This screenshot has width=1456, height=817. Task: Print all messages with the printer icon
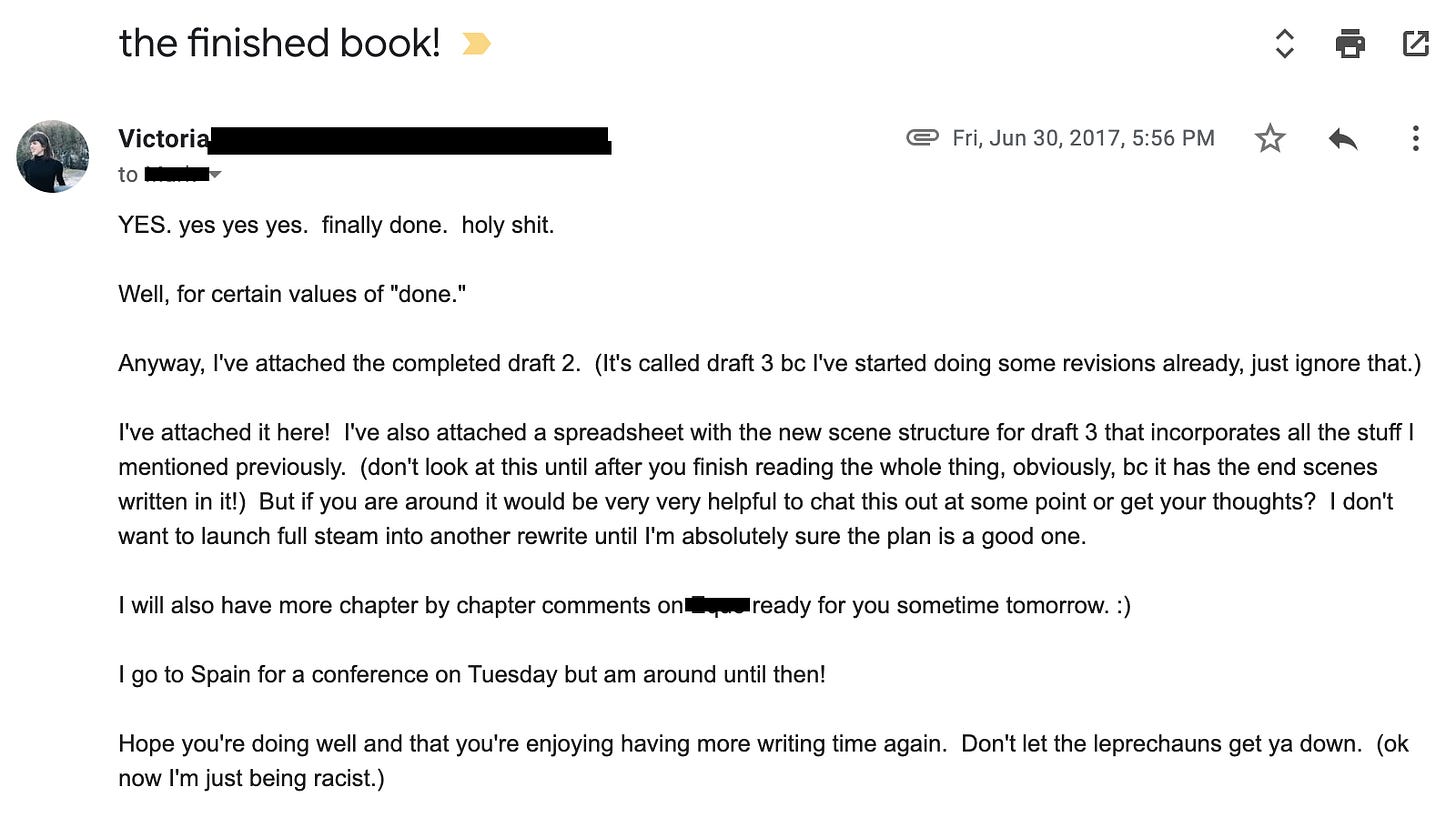[1350, 43]
